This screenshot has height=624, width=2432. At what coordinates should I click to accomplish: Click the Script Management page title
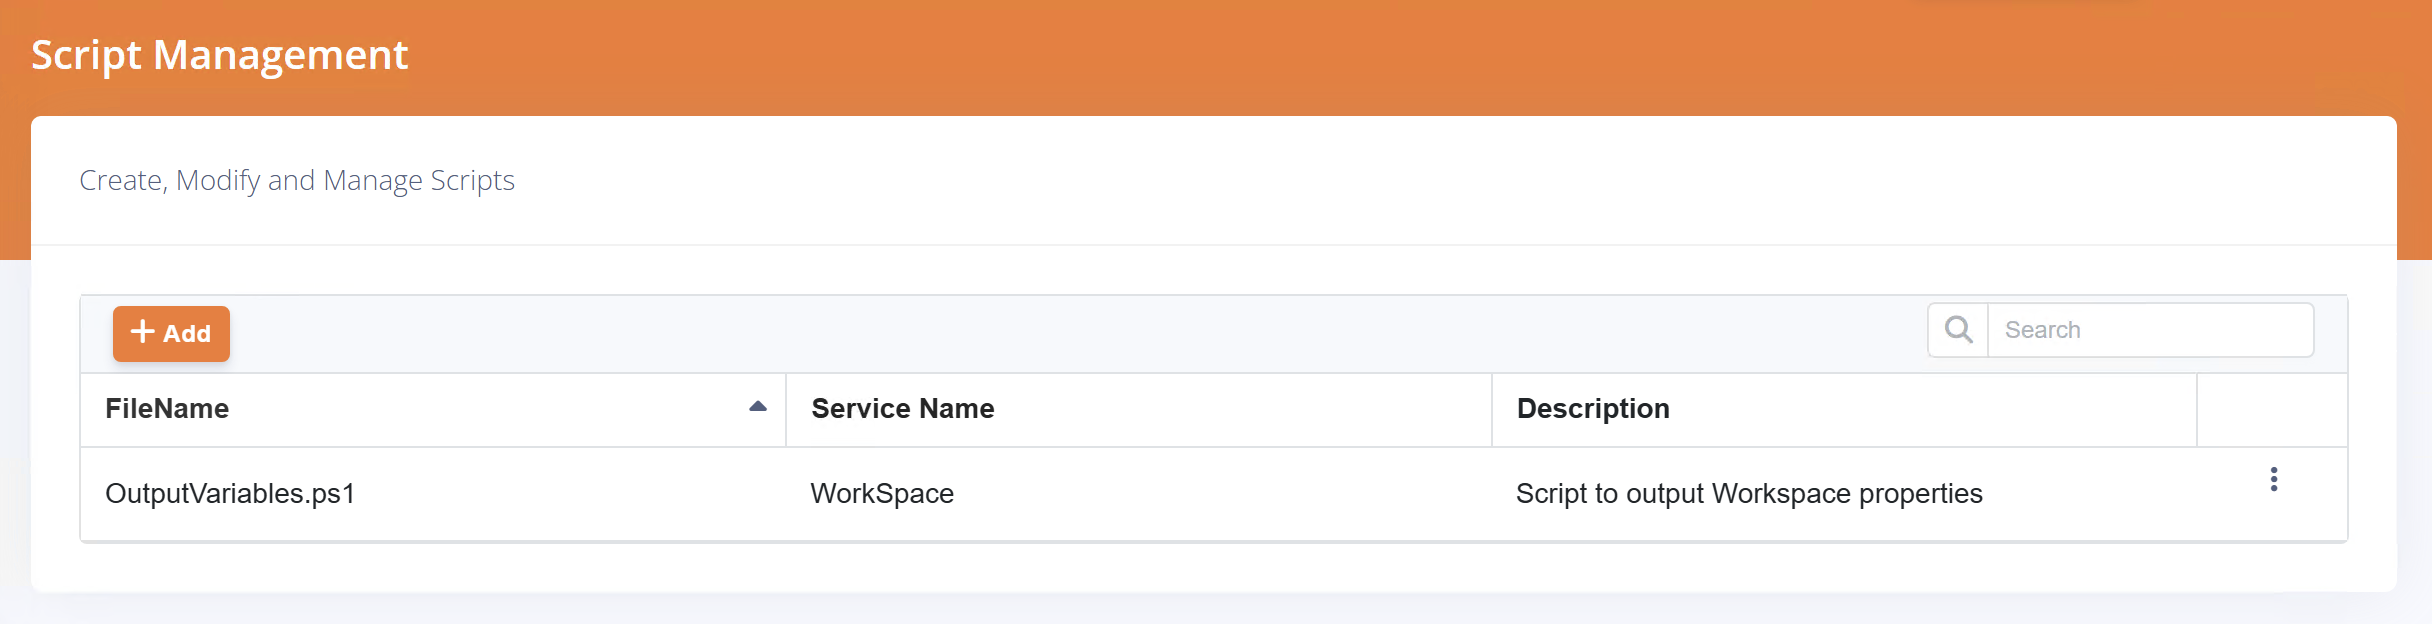point(219,55)
